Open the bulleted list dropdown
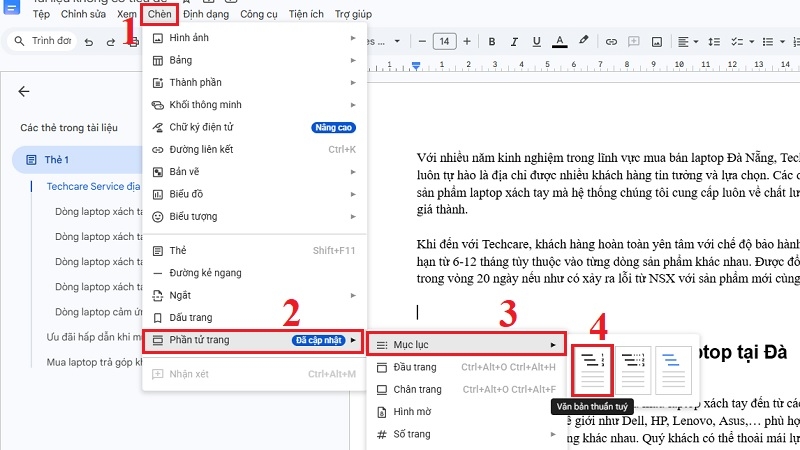This screenshot has width=800, height=450. pos(773,42)
